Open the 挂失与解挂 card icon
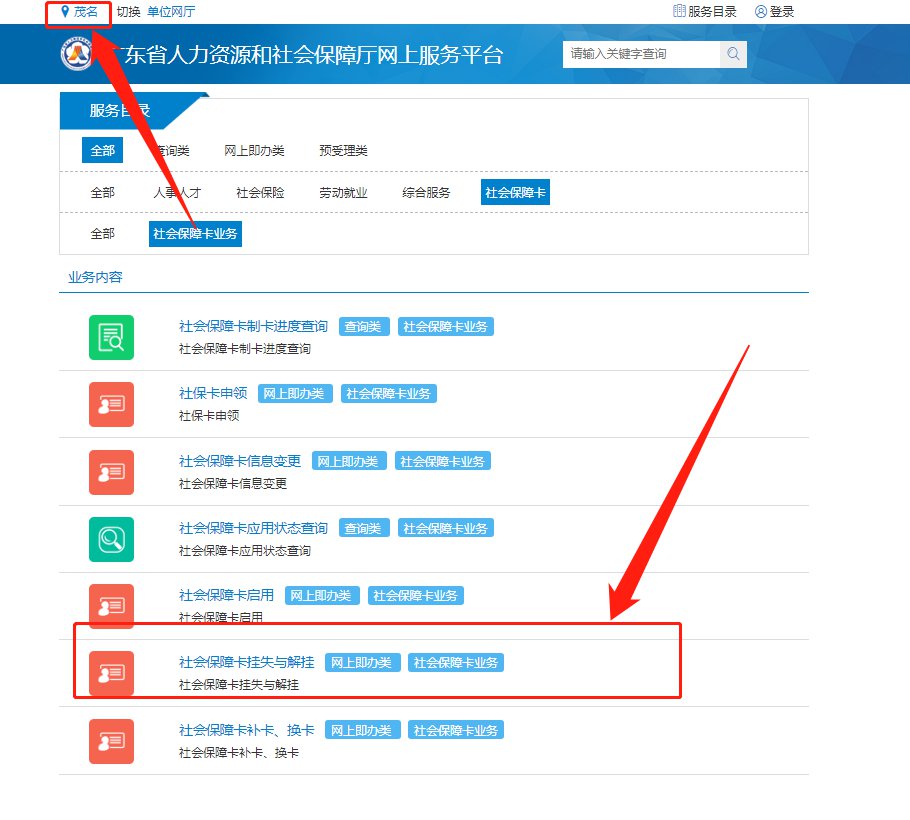This screenshot has width=910, height=820. [x=111, y=674]
